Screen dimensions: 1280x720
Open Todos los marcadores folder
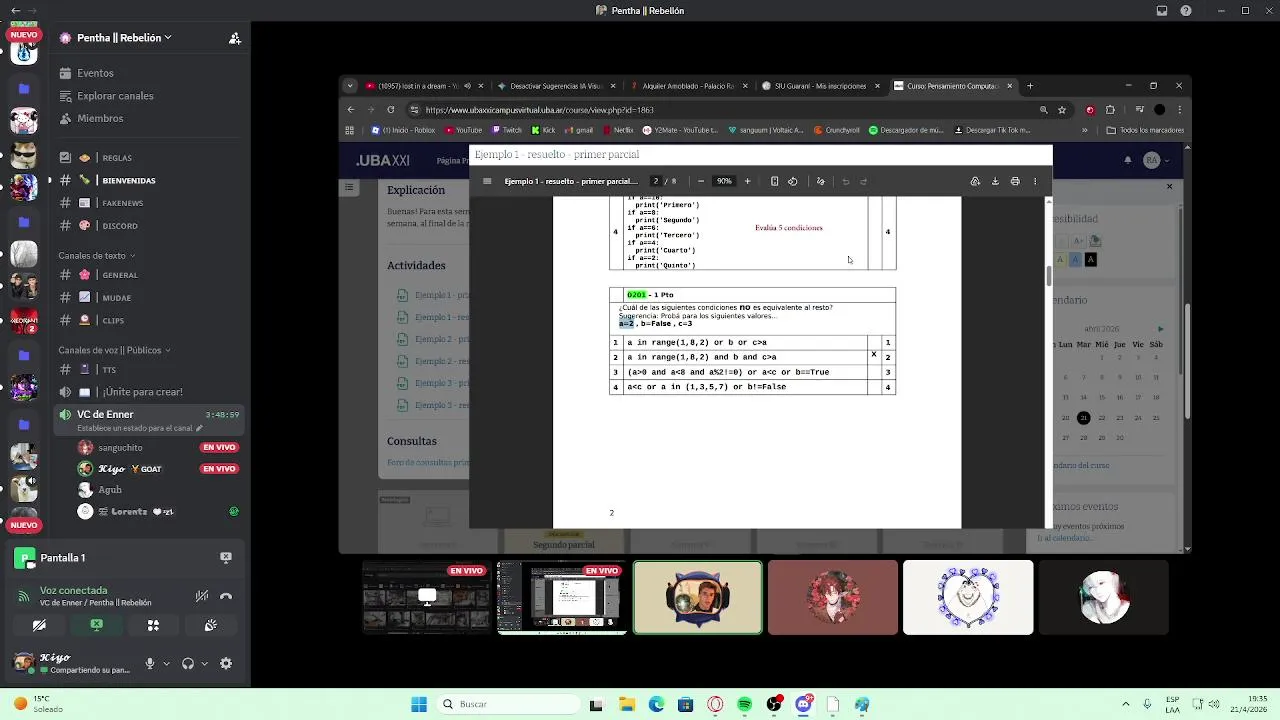[1145, 130]
